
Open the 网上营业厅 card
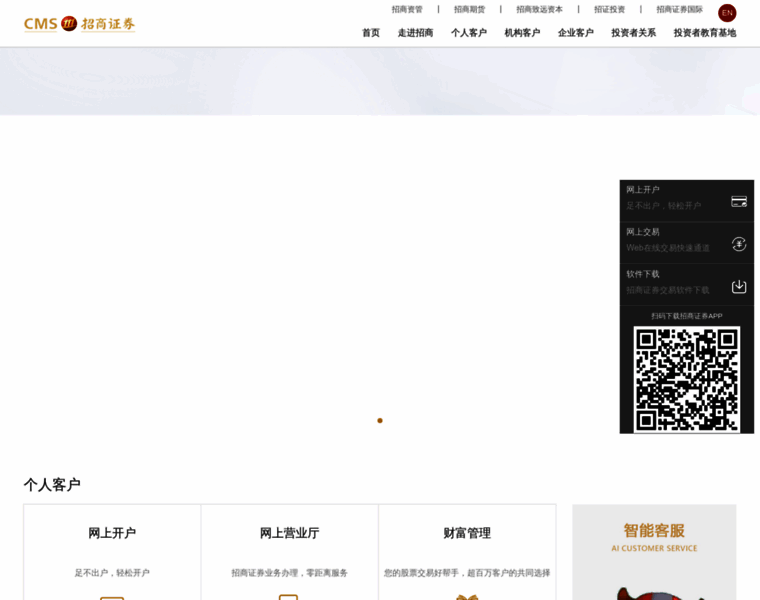click(x=289, y=552)
